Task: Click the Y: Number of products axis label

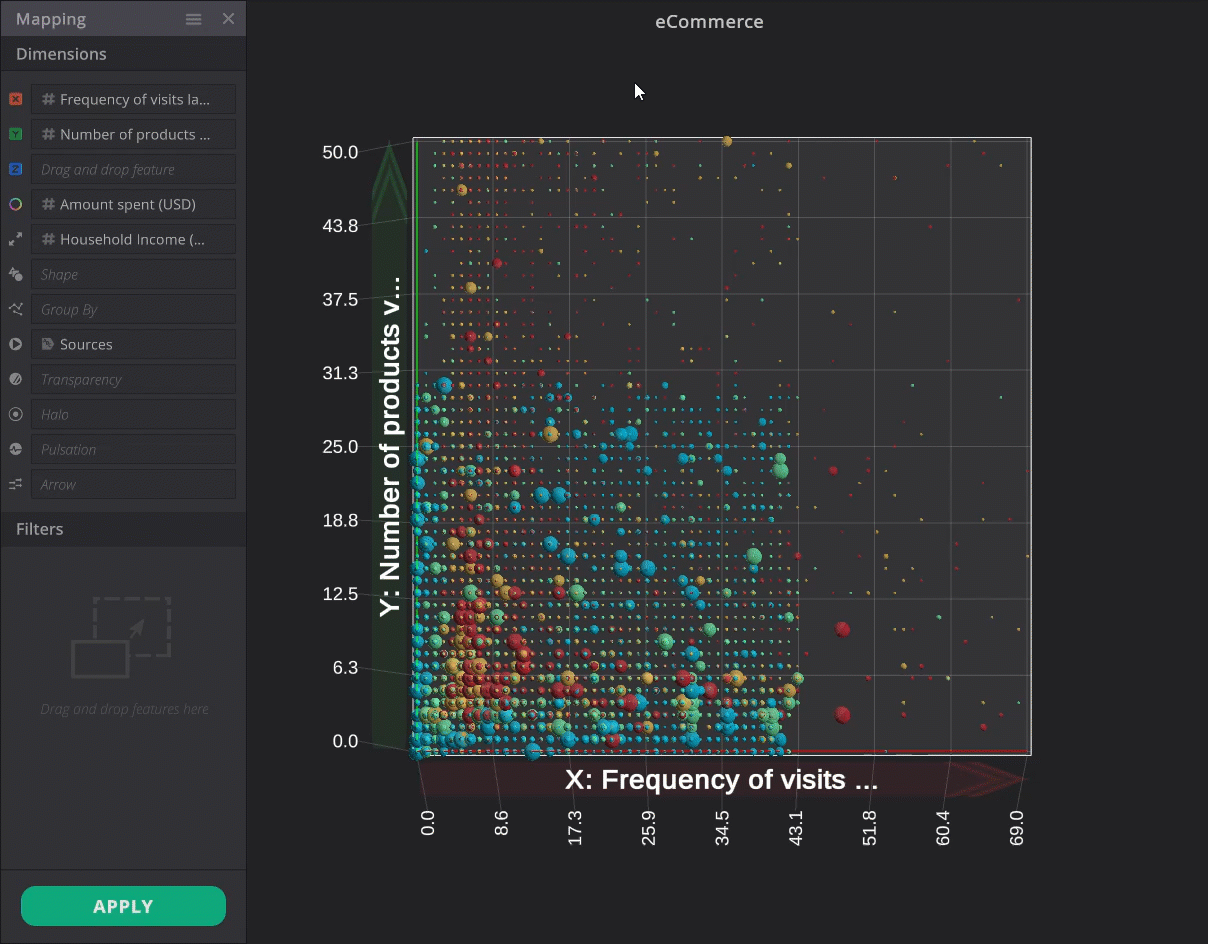Action: click(x=391, y=446)
